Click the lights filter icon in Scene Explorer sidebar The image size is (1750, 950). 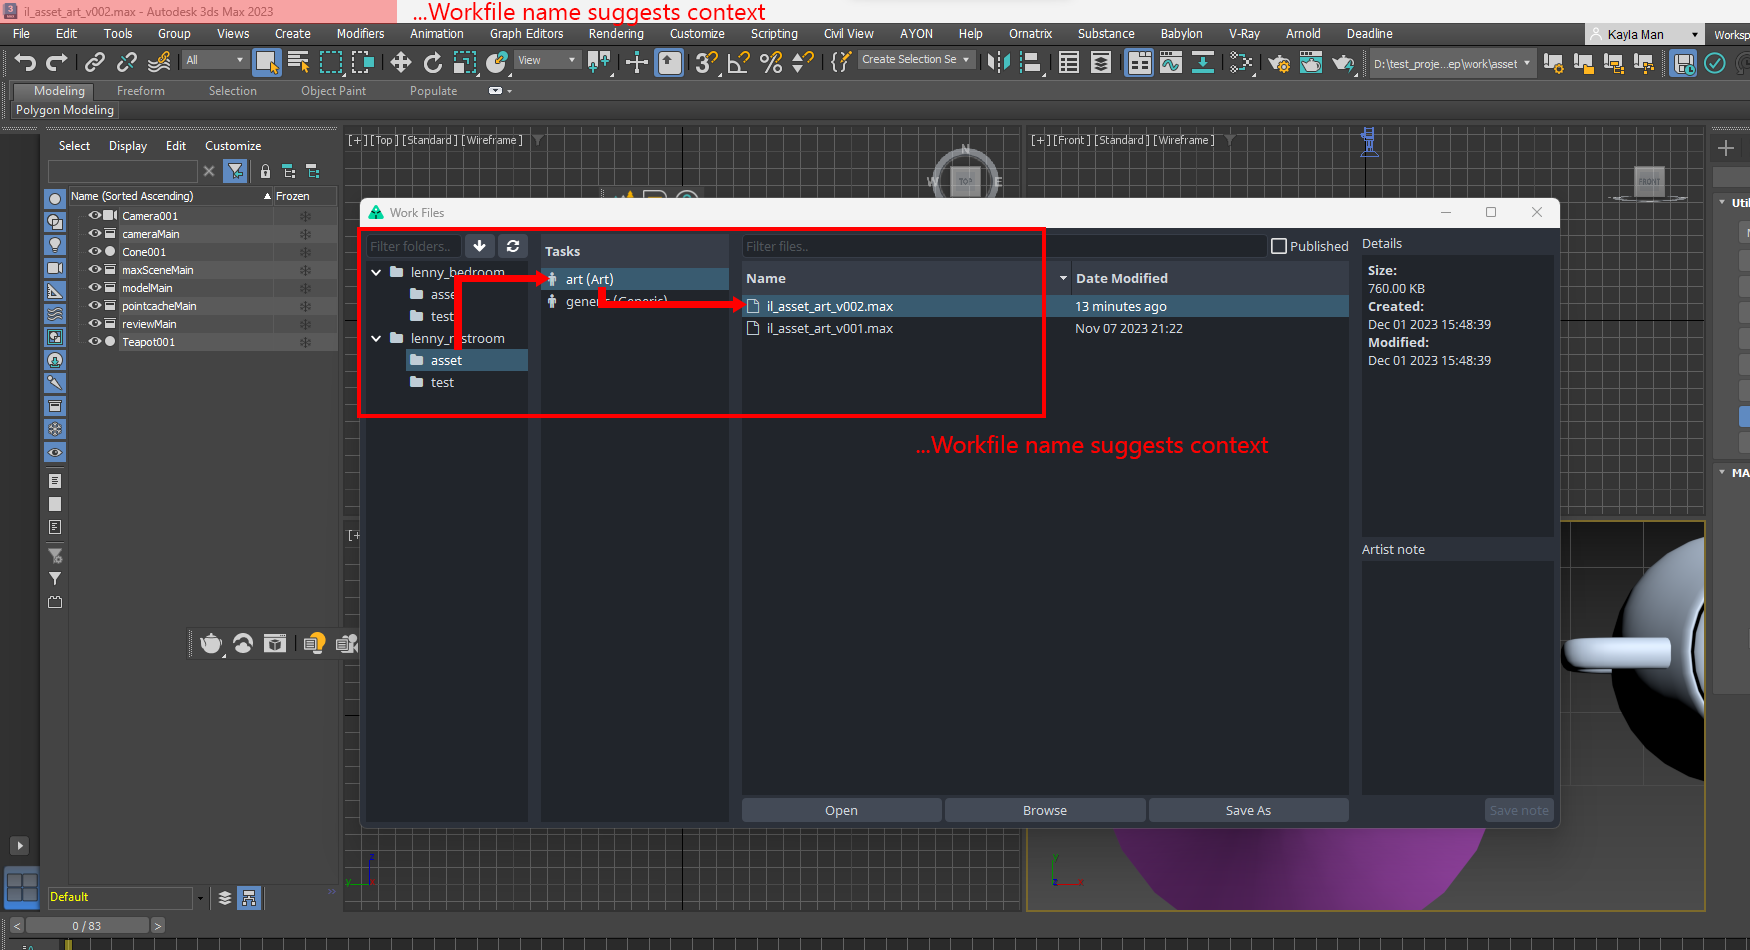tap(55, 245)
